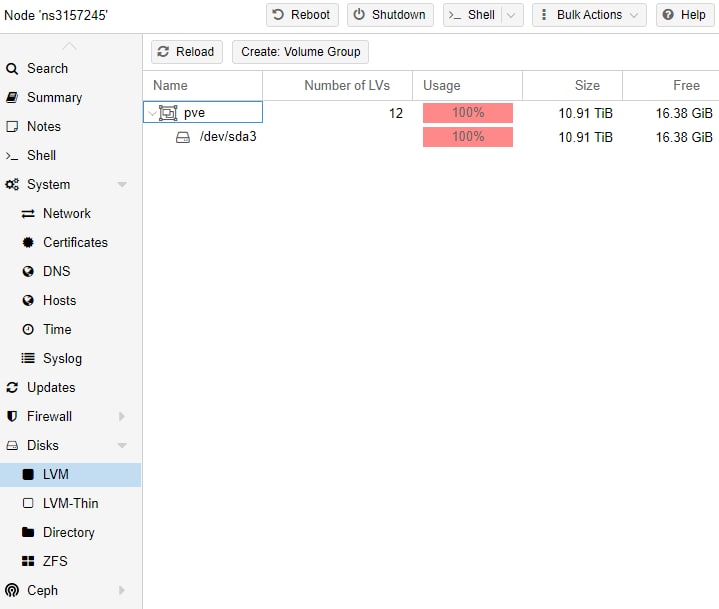The image size is (719, 609).
Task: Click the Help question mark icon
Action: tap(668, 15)
